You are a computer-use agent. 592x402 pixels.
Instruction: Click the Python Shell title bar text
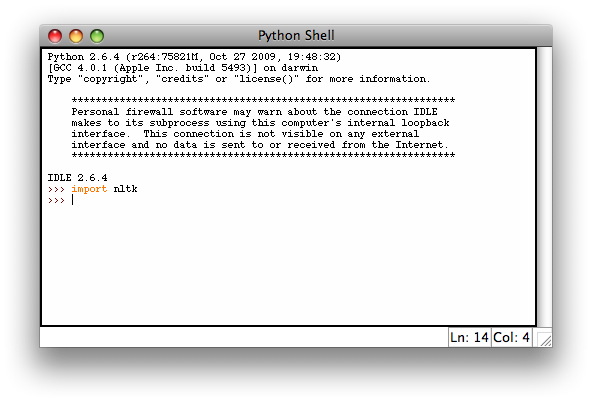(x=296, y=35)
